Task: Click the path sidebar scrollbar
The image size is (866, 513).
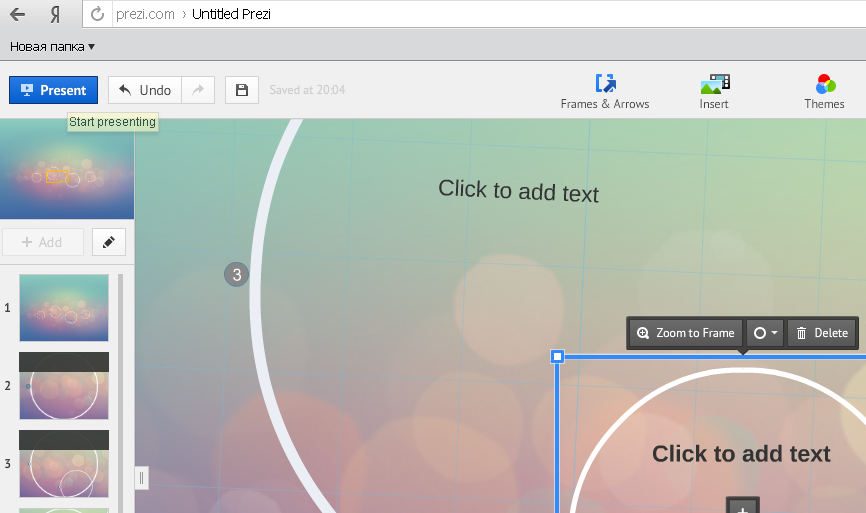Action: (x=120, y=393)
